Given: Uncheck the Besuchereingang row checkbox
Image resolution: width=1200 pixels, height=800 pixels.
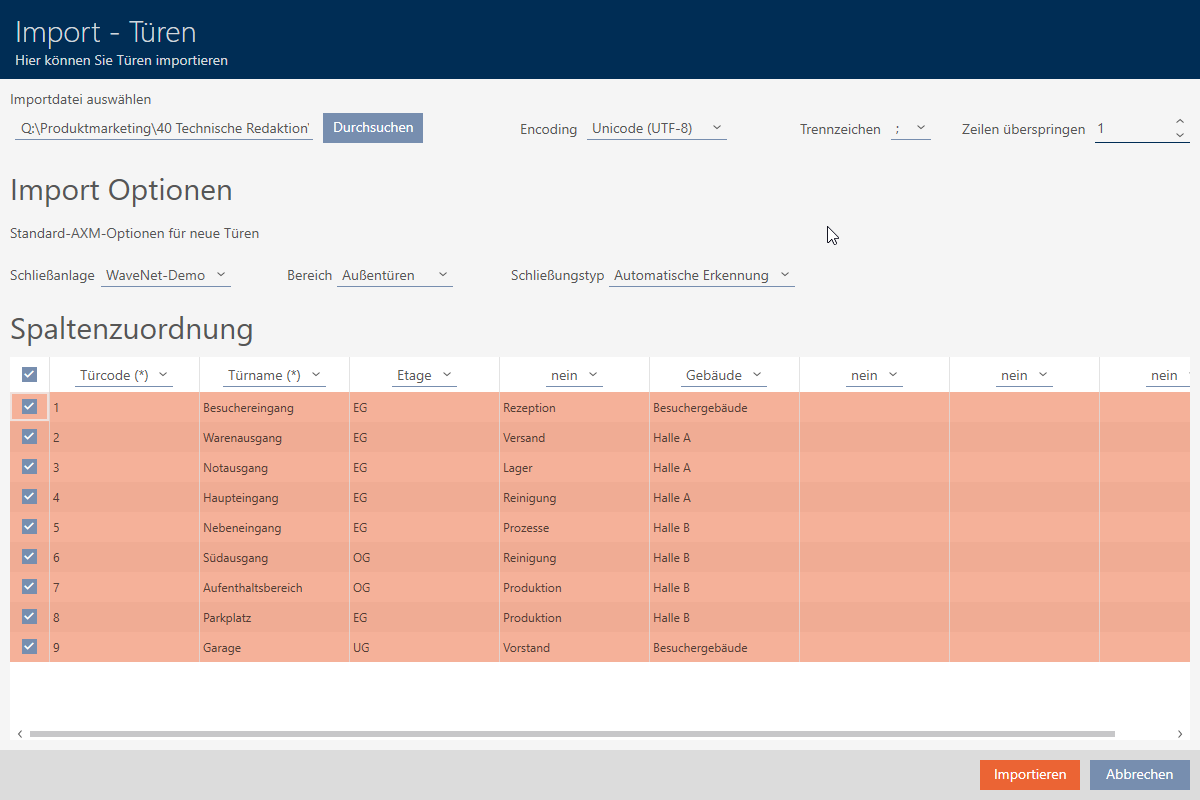Looking at the screenshot, I should click(29, 407).
